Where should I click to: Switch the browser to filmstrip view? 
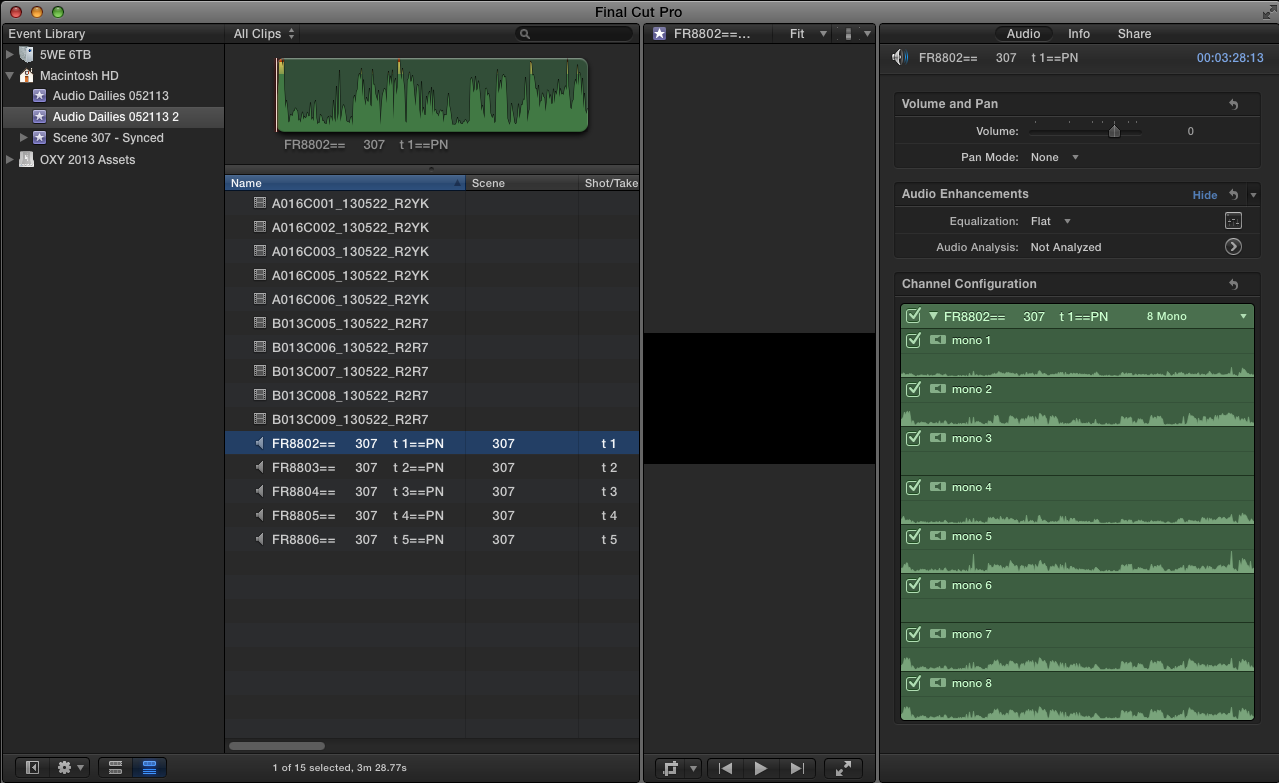116,767
